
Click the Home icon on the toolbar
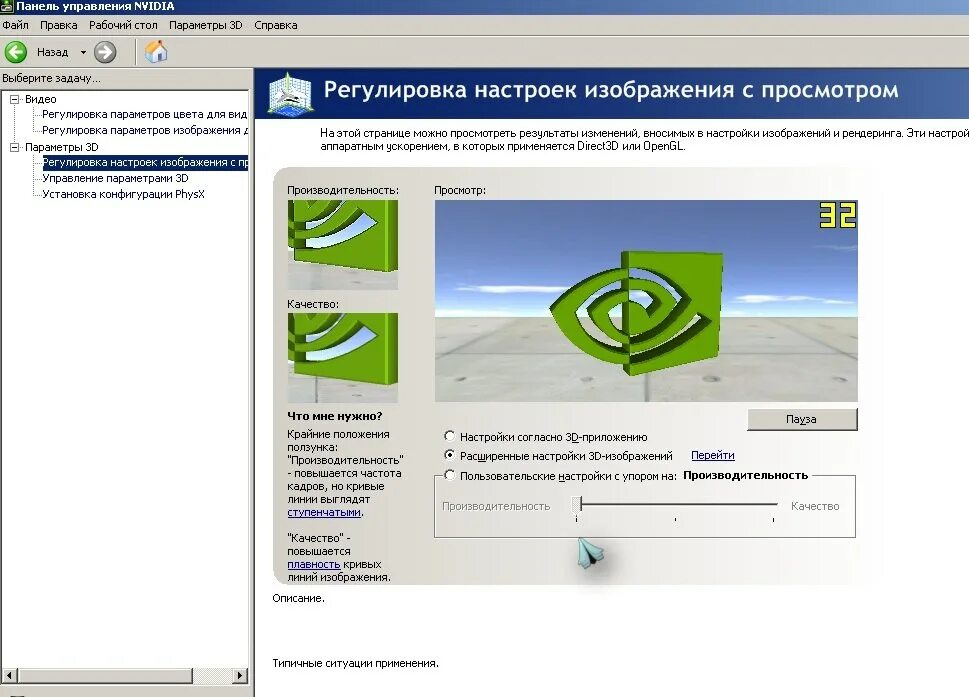[x=156, y=50]
